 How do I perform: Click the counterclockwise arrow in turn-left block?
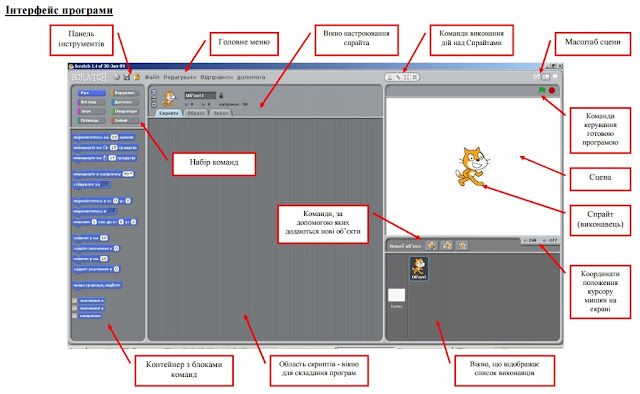[x=105, y=158]
